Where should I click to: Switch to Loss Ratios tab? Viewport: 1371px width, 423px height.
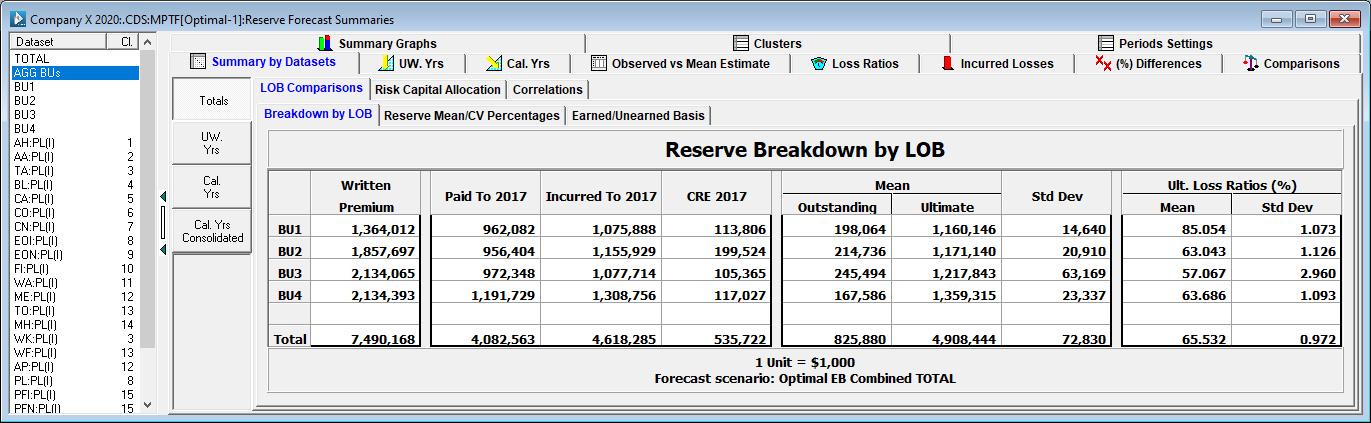tap(855, 63)
